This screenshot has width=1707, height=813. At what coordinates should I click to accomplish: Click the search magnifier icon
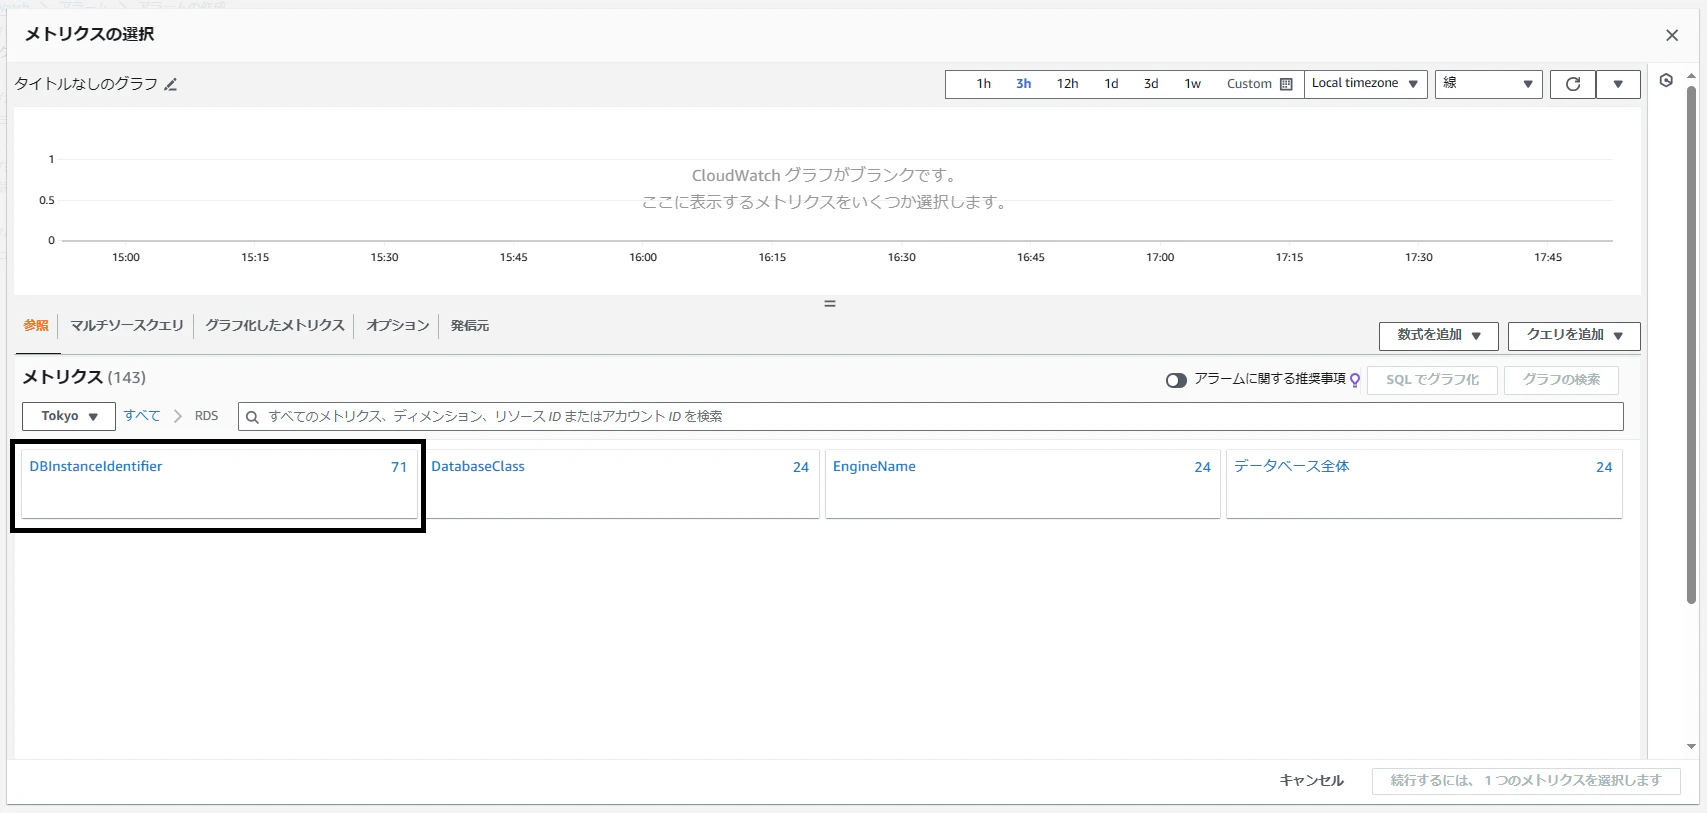252,417
